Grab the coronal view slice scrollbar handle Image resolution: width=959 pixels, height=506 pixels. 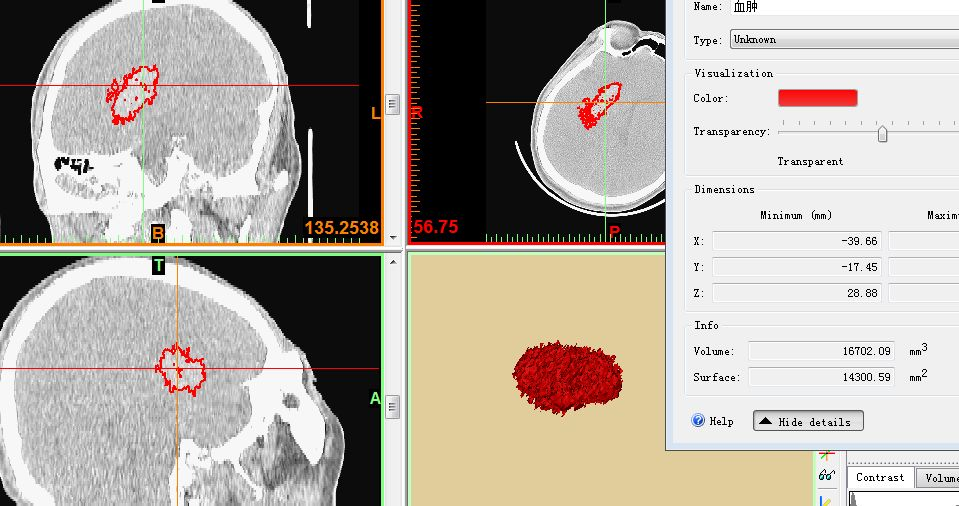pyautogui.click(x=393, y=104)
